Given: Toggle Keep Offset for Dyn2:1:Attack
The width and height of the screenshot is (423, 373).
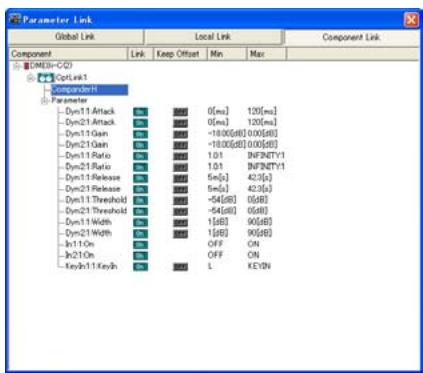Looking at the screenshot, I should point(180,123).
